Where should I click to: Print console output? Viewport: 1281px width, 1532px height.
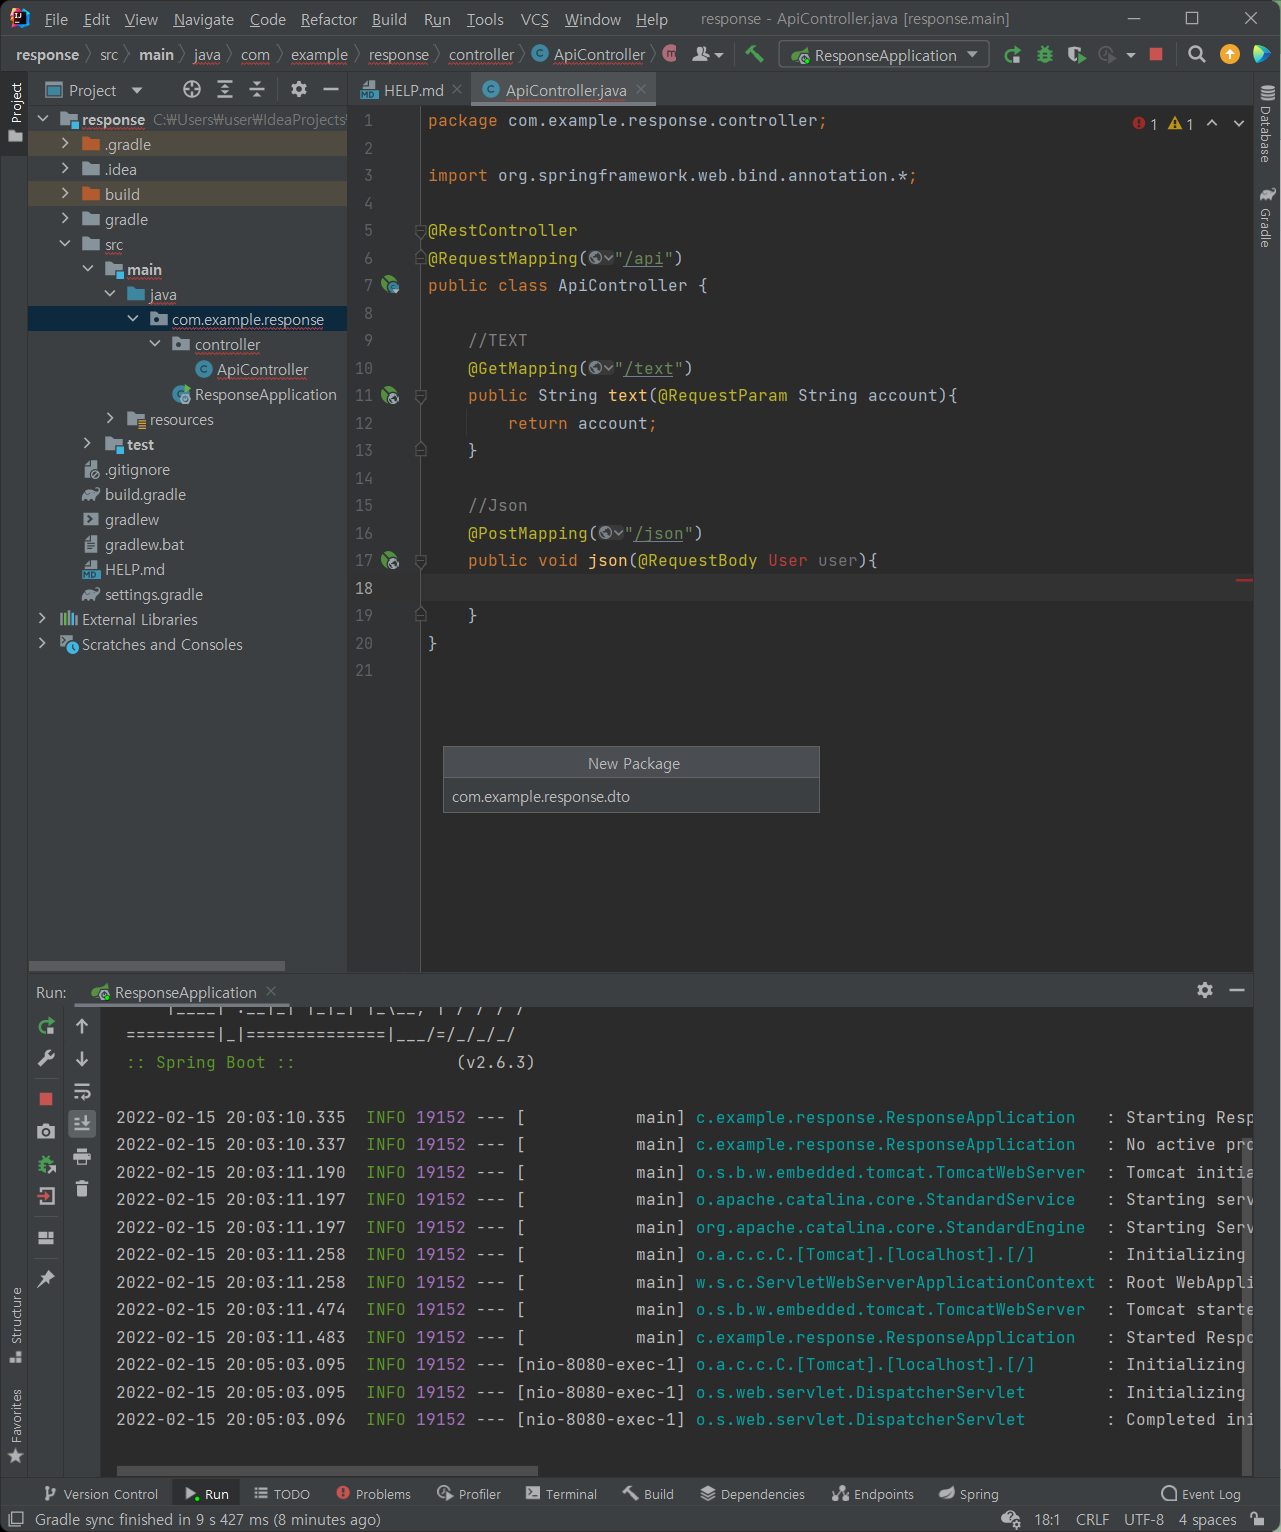(x=82, y=1157)
